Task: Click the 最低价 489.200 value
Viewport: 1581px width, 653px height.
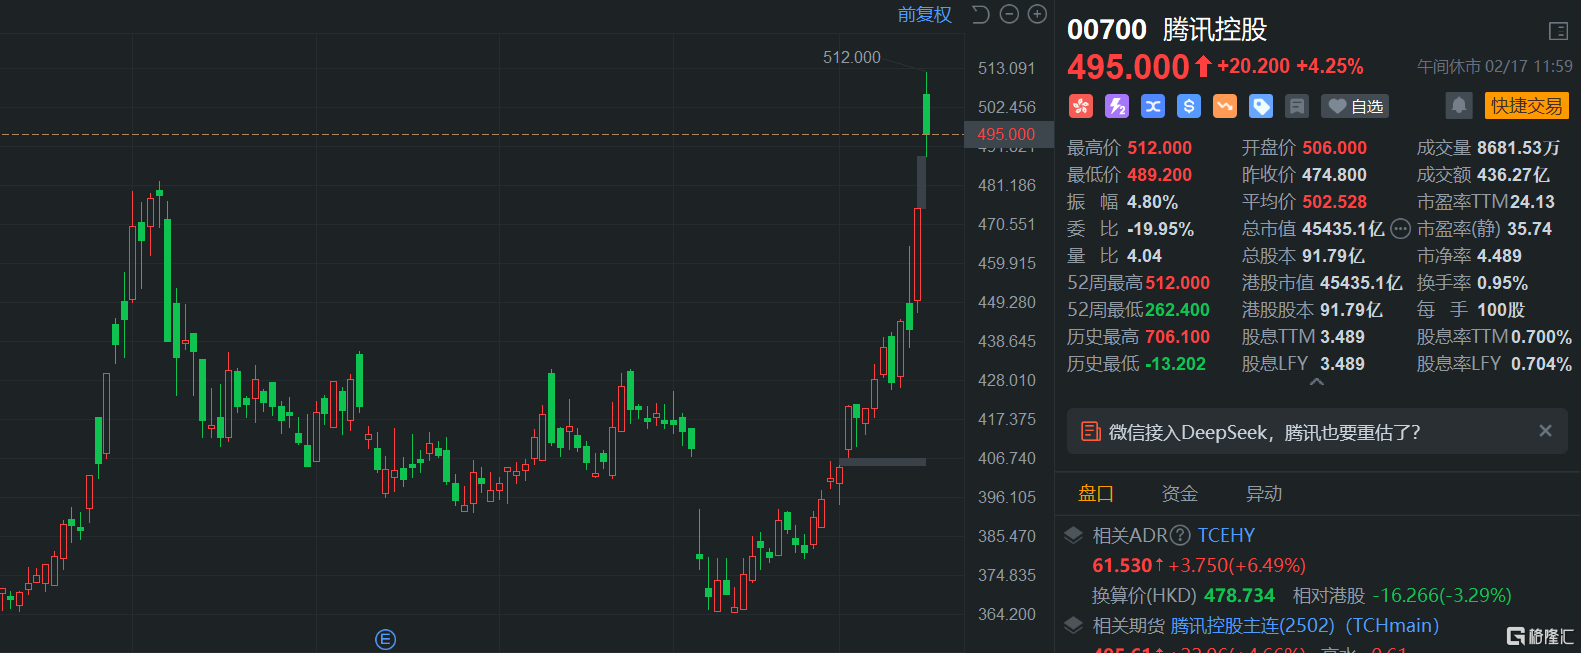Action: tap(1159, 174)
